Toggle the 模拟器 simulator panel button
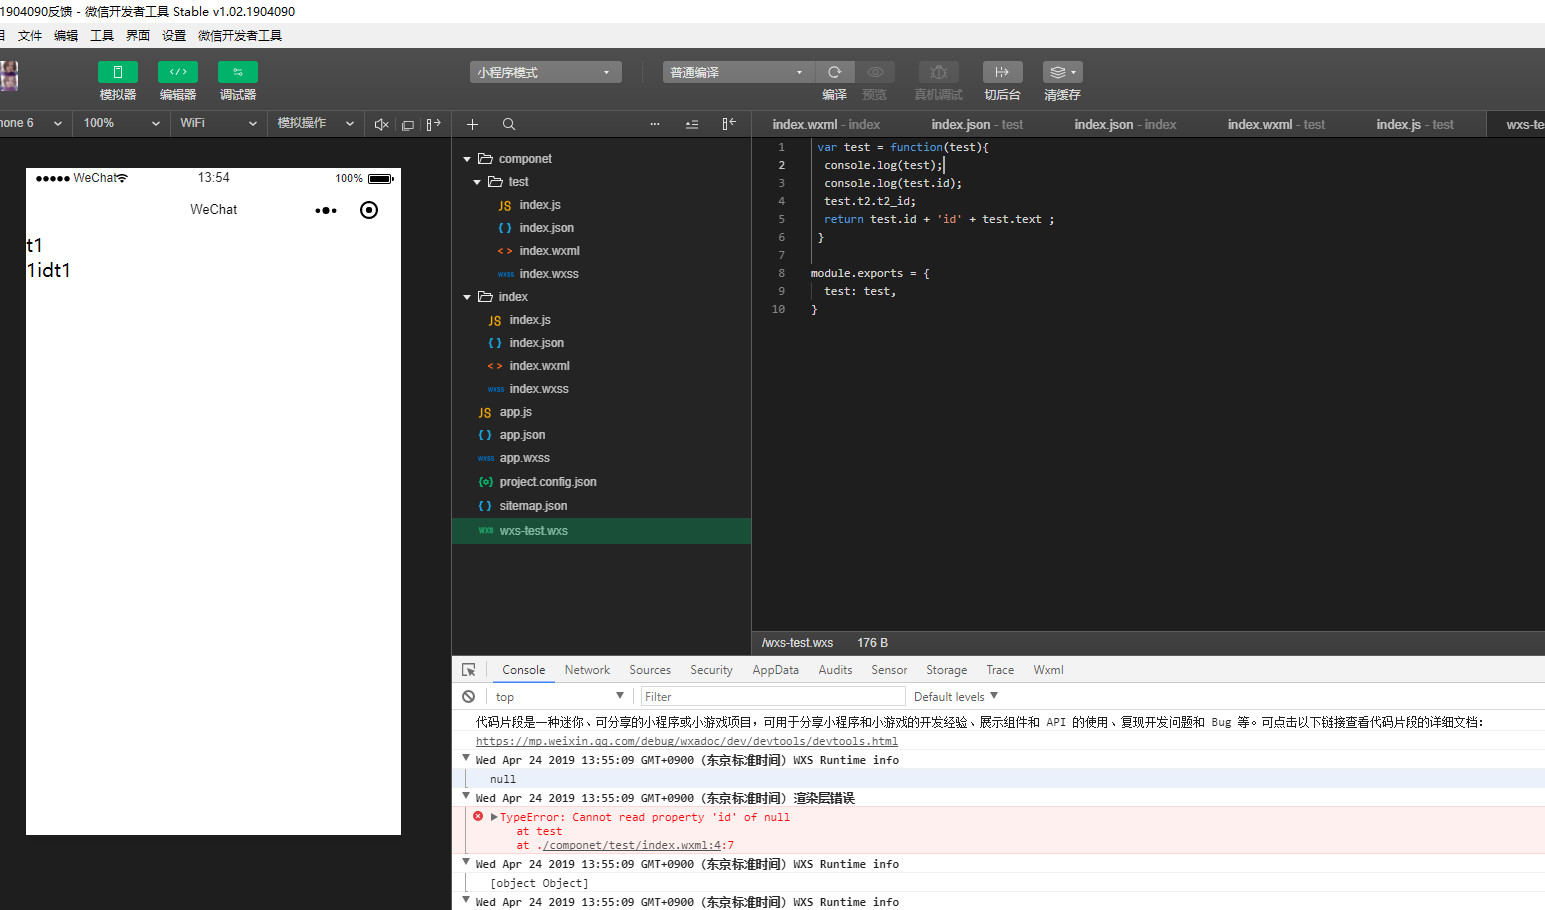 pos(118,72)
